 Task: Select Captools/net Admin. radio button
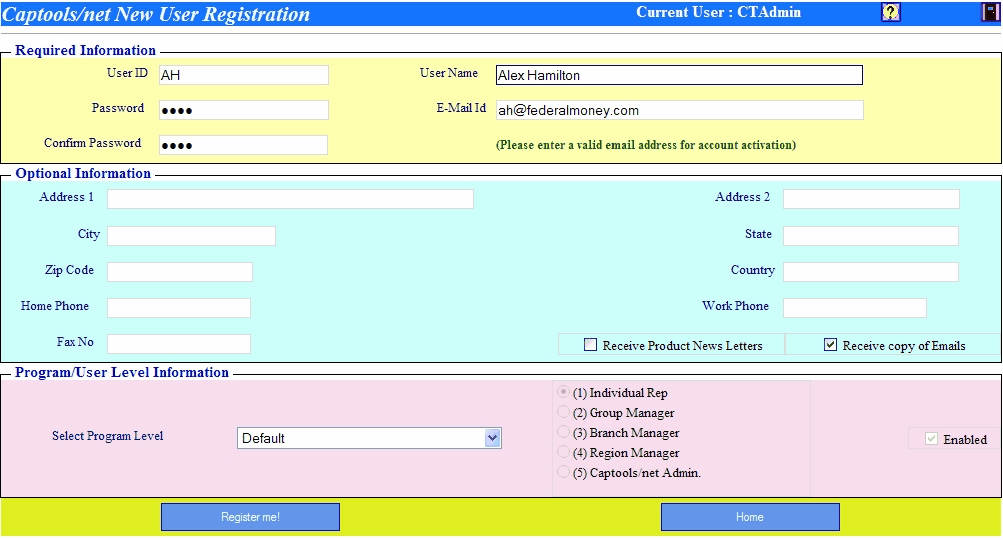[564, 472]
